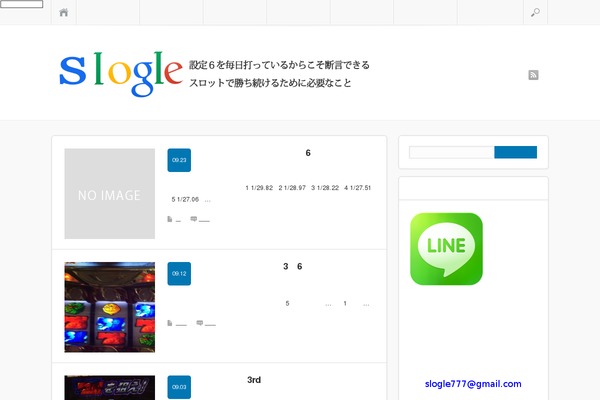This screenshot has width=600, height=400.
Task: Click category icon under the 09.12 post
Action: click(x=170, y=323)
